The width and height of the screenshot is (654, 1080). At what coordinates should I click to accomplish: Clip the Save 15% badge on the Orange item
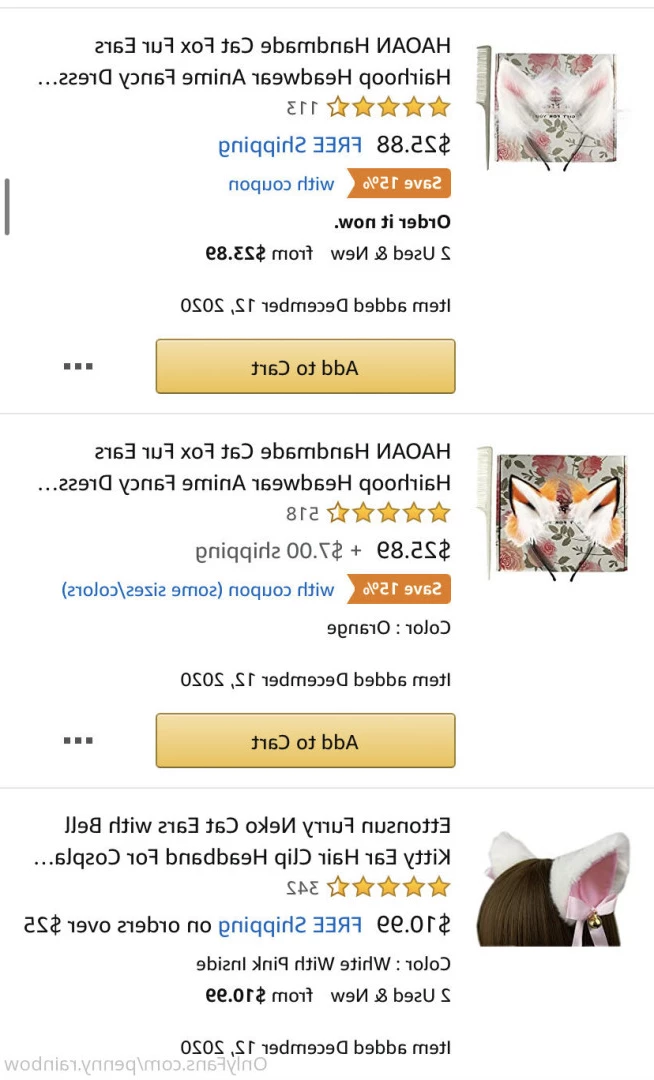(x=399, y=589)
